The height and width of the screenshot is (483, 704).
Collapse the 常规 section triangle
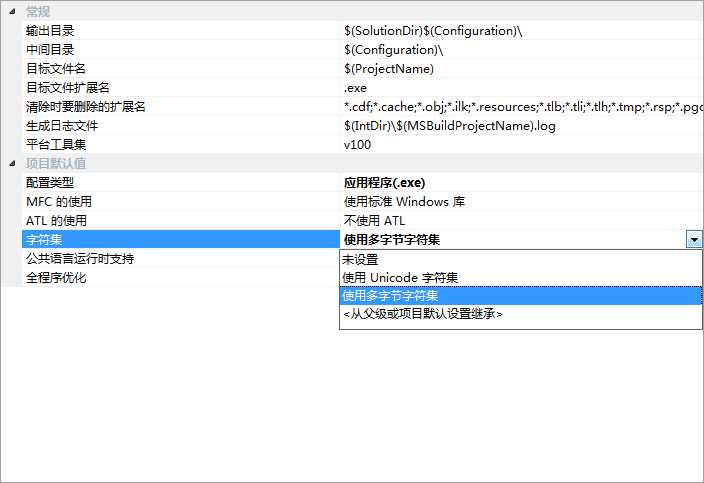click(x=12, y=12)
